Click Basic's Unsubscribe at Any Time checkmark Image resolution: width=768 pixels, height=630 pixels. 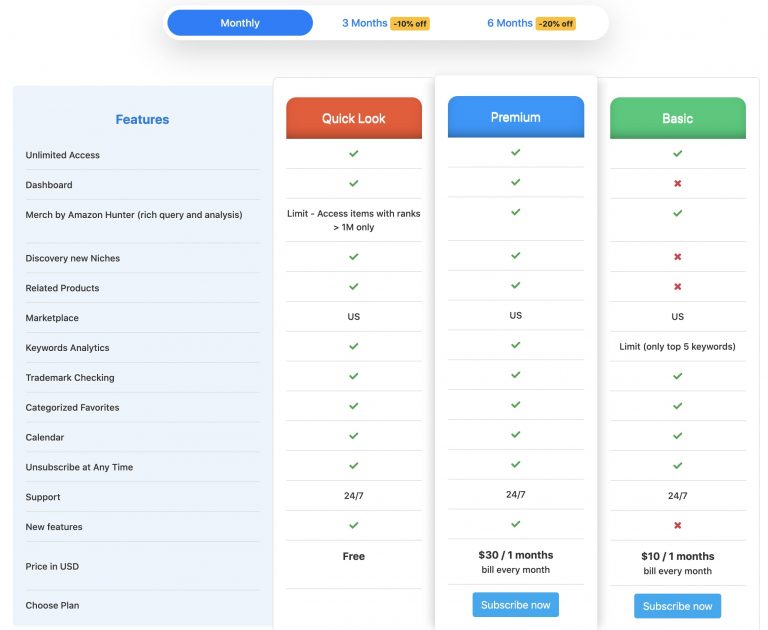tap(677, 465)
